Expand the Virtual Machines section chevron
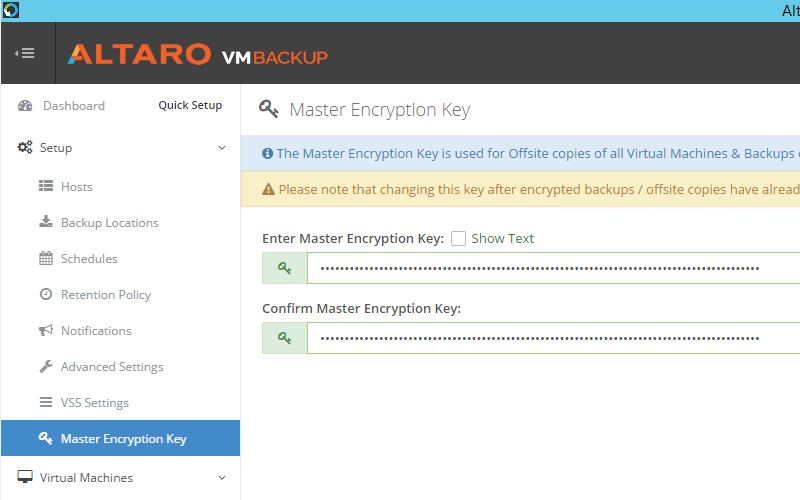Viewport: 800px width, 500px height. pos(222,478)
